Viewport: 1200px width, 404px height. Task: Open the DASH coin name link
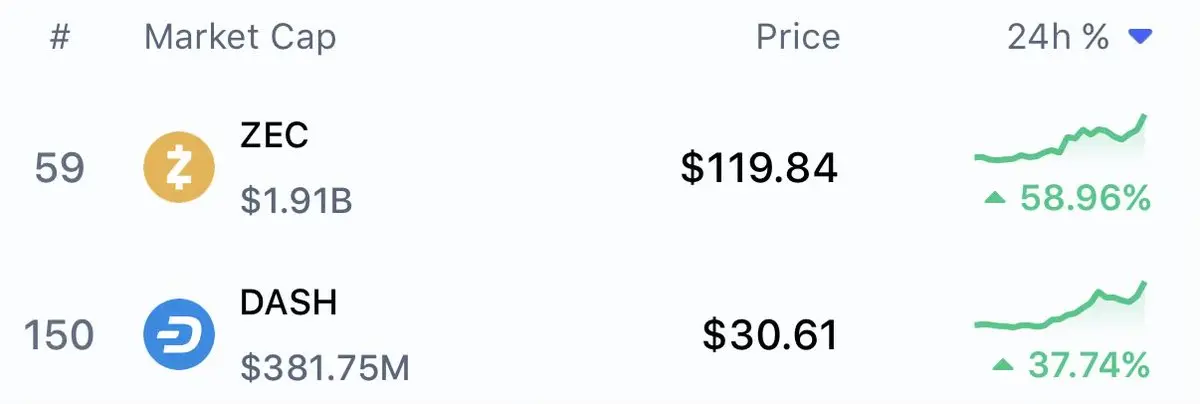coord(287,303)
